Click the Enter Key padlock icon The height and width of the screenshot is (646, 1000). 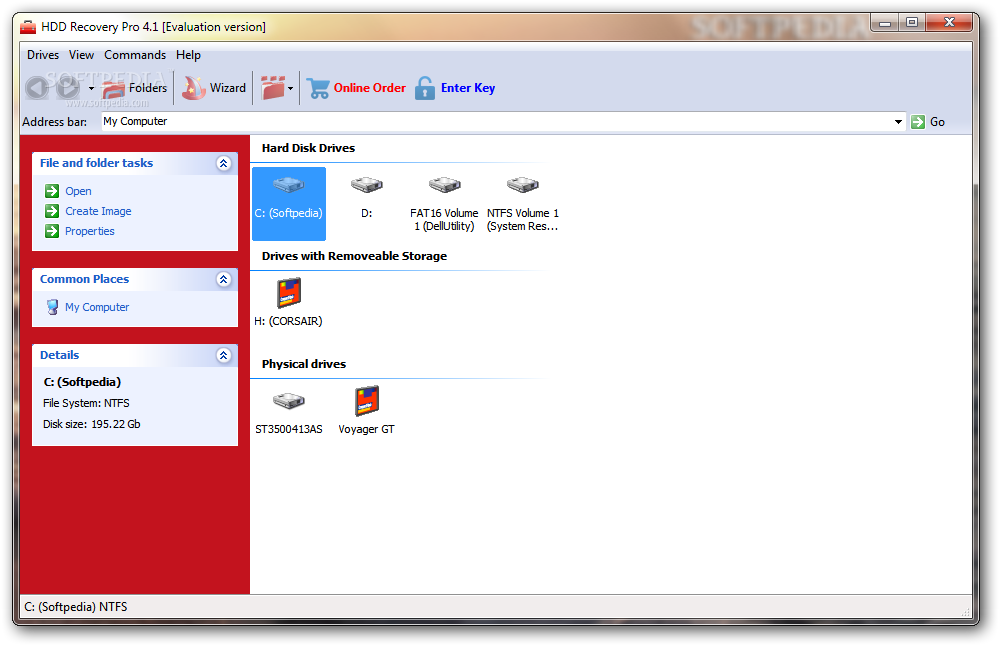click(x=425, y=88)
